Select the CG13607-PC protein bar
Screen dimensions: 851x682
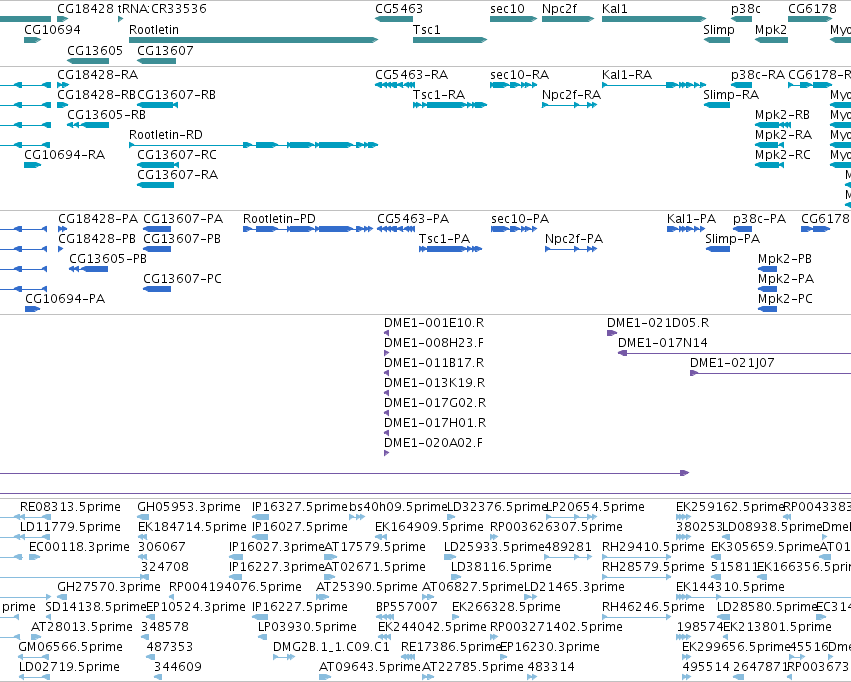pyautogui.click(x=157, y=289)
